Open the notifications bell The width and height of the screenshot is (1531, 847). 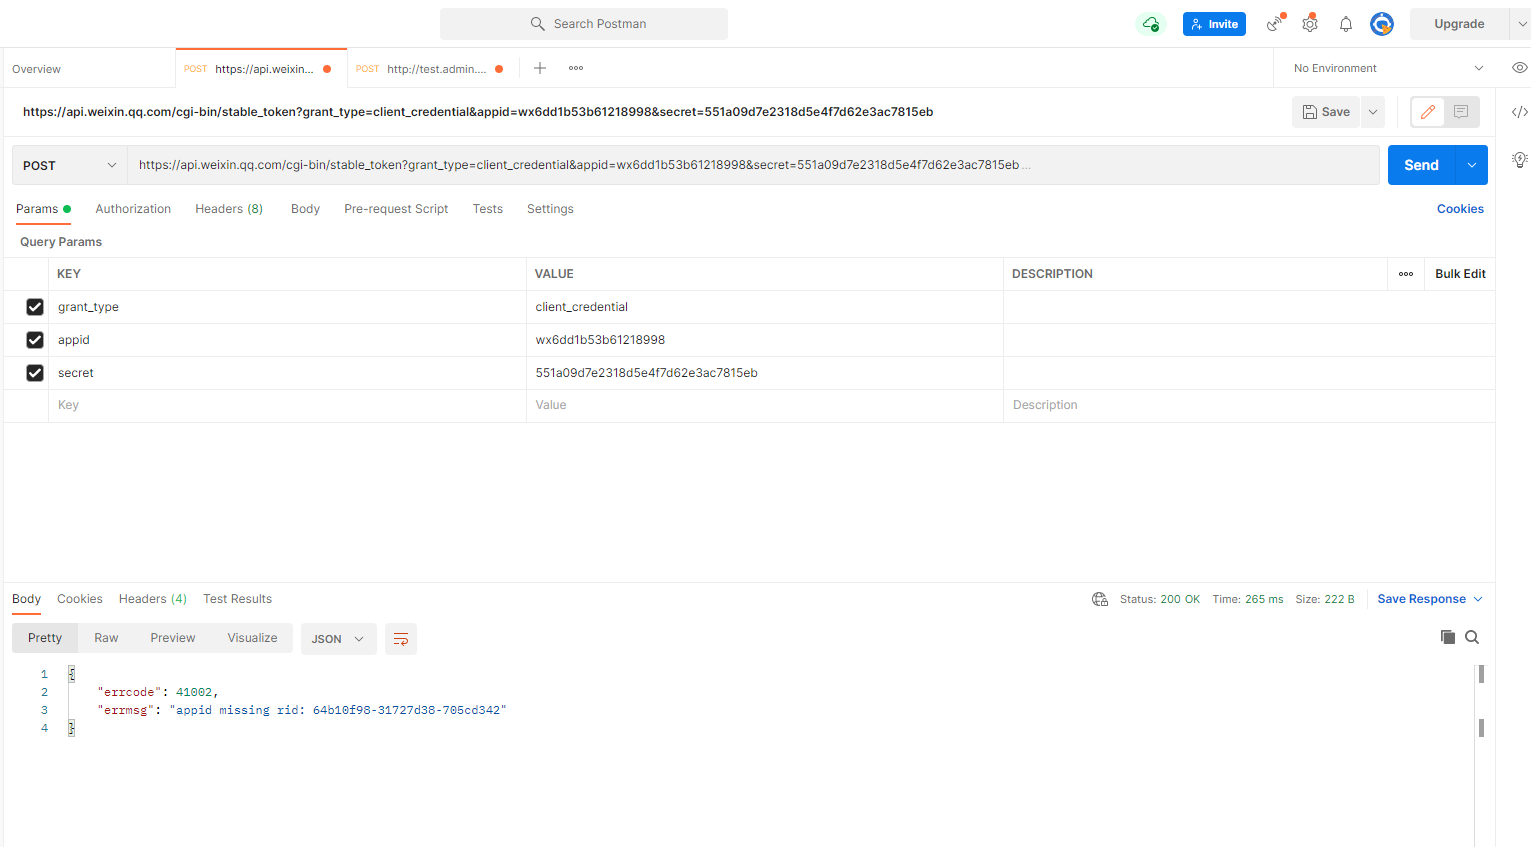[1346, 24]
